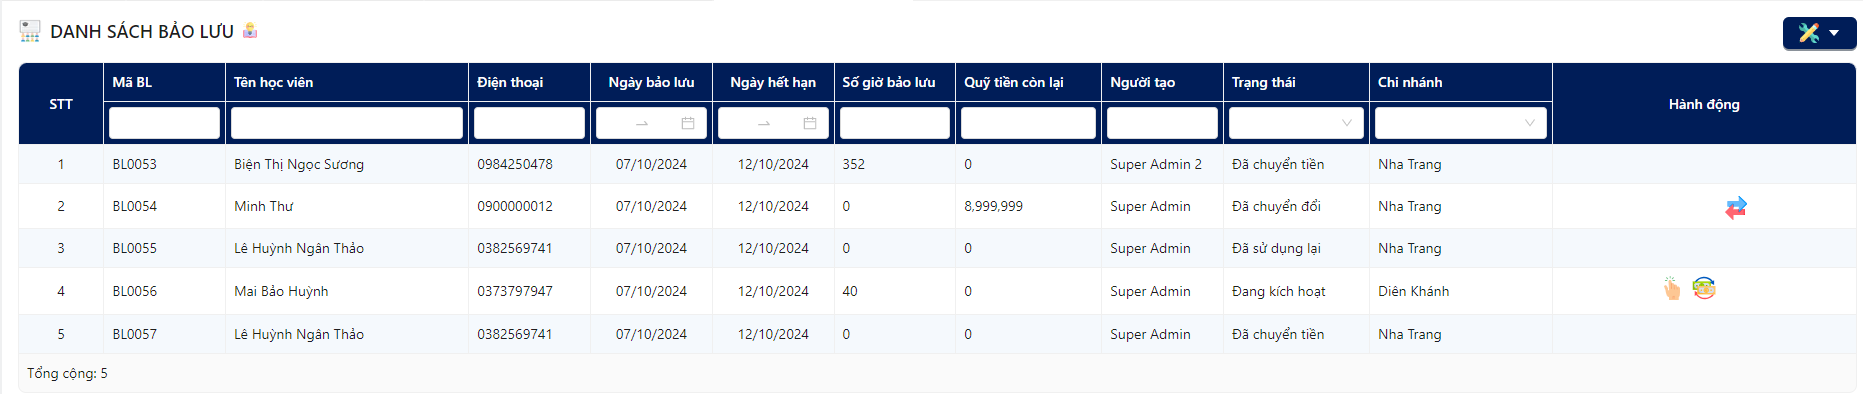Image resolution: width=1863 pixels, height=394 pixels.
Task: Open the Ngày bảo lưu date range picker
Action: (651, 123)
